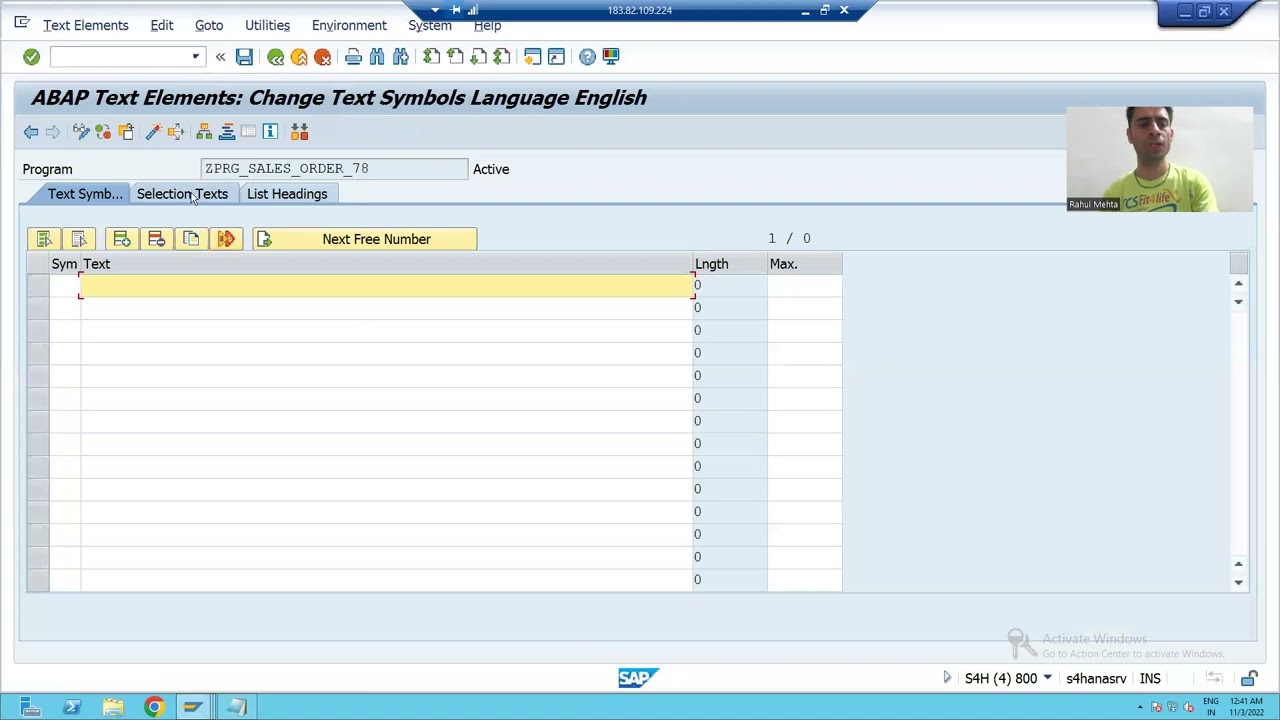Click the Print icon
Screen dimensions: 1280x720
pos(353,57)
